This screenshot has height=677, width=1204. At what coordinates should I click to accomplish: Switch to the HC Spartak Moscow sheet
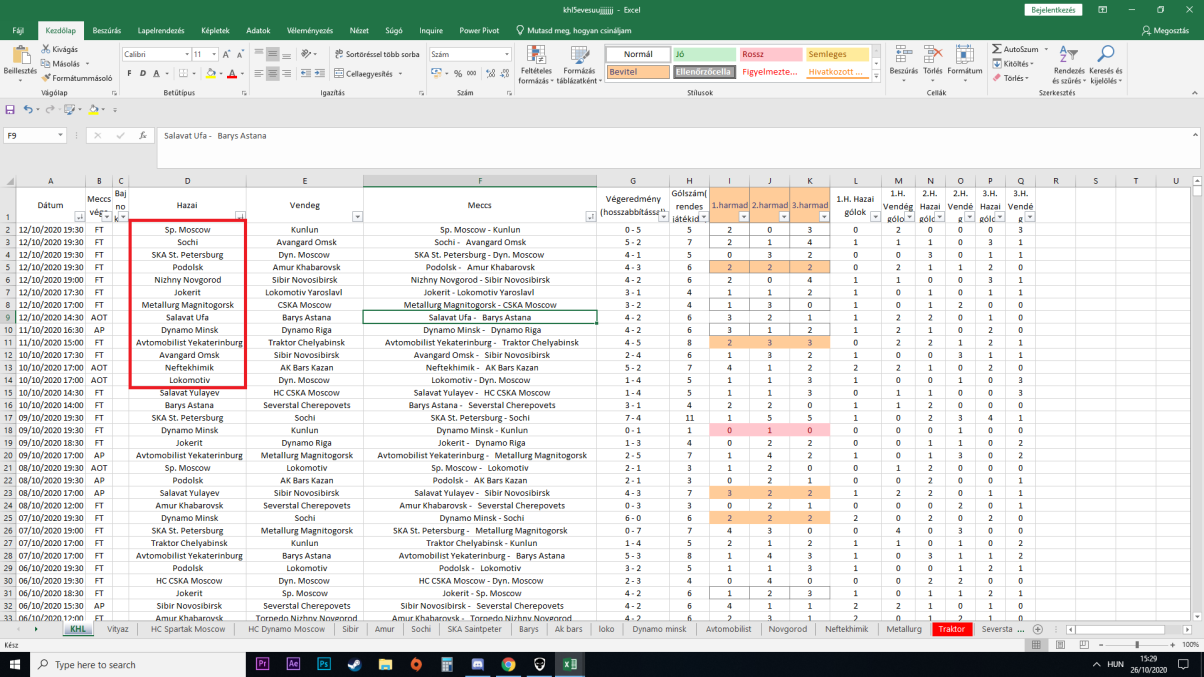(188, 630)
